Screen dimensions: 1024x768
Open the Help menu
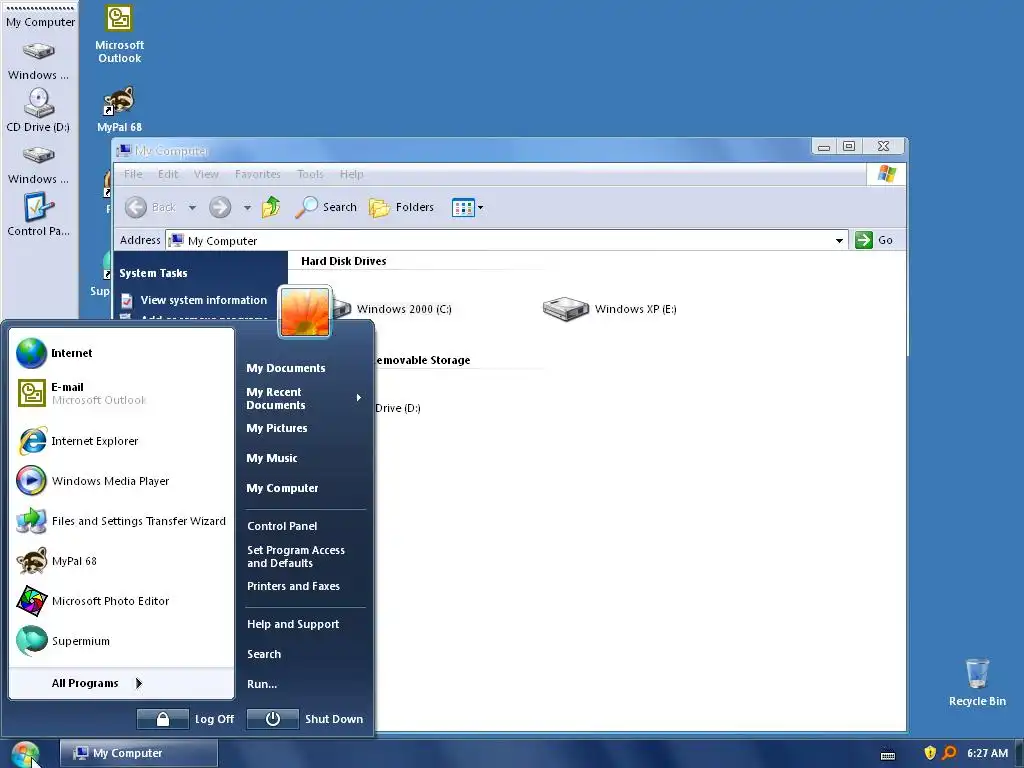pyautogui.click(x=351, y=174)
